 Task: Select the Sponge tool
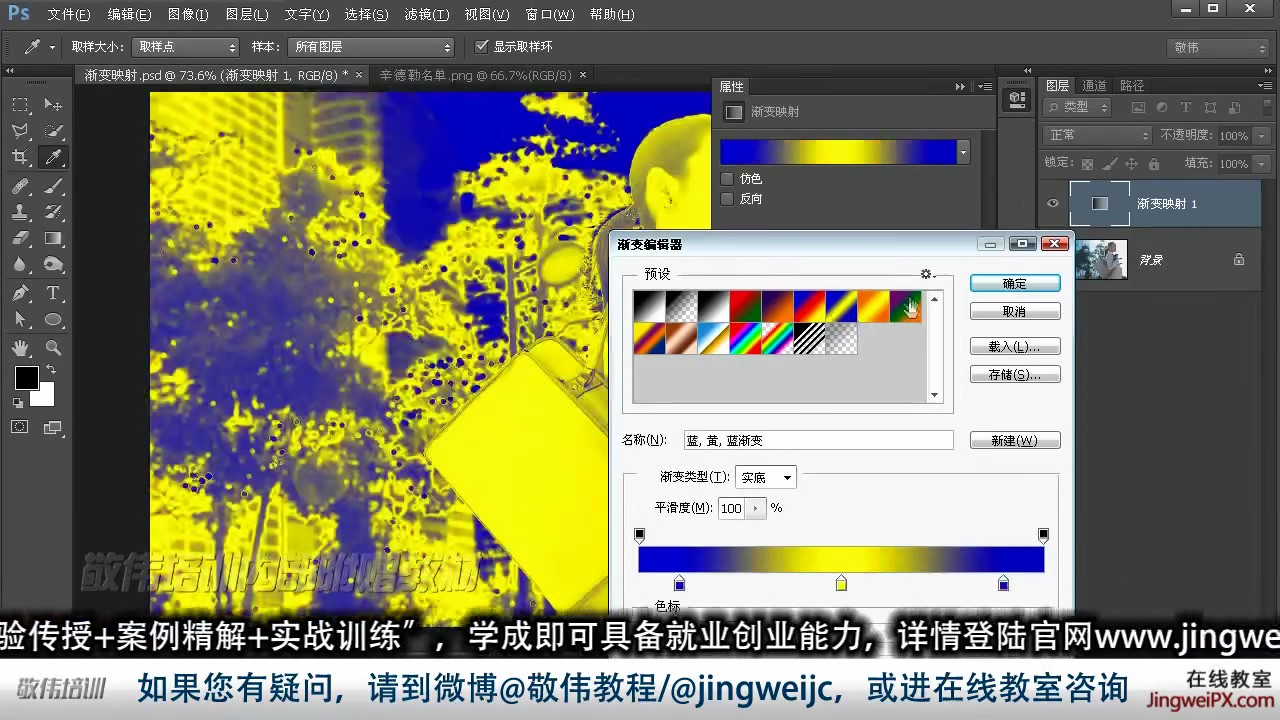54,264
